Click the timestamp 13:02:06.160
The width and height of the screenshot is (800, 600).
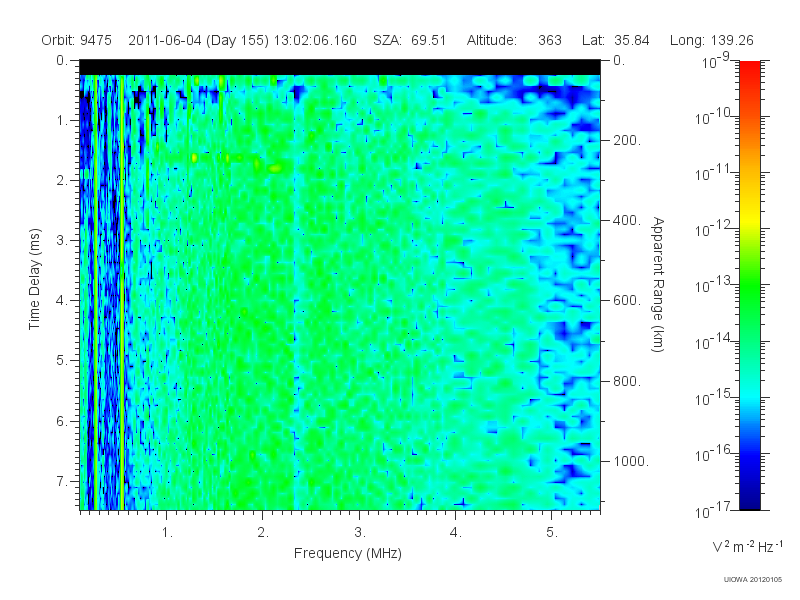tap(315, 40)
